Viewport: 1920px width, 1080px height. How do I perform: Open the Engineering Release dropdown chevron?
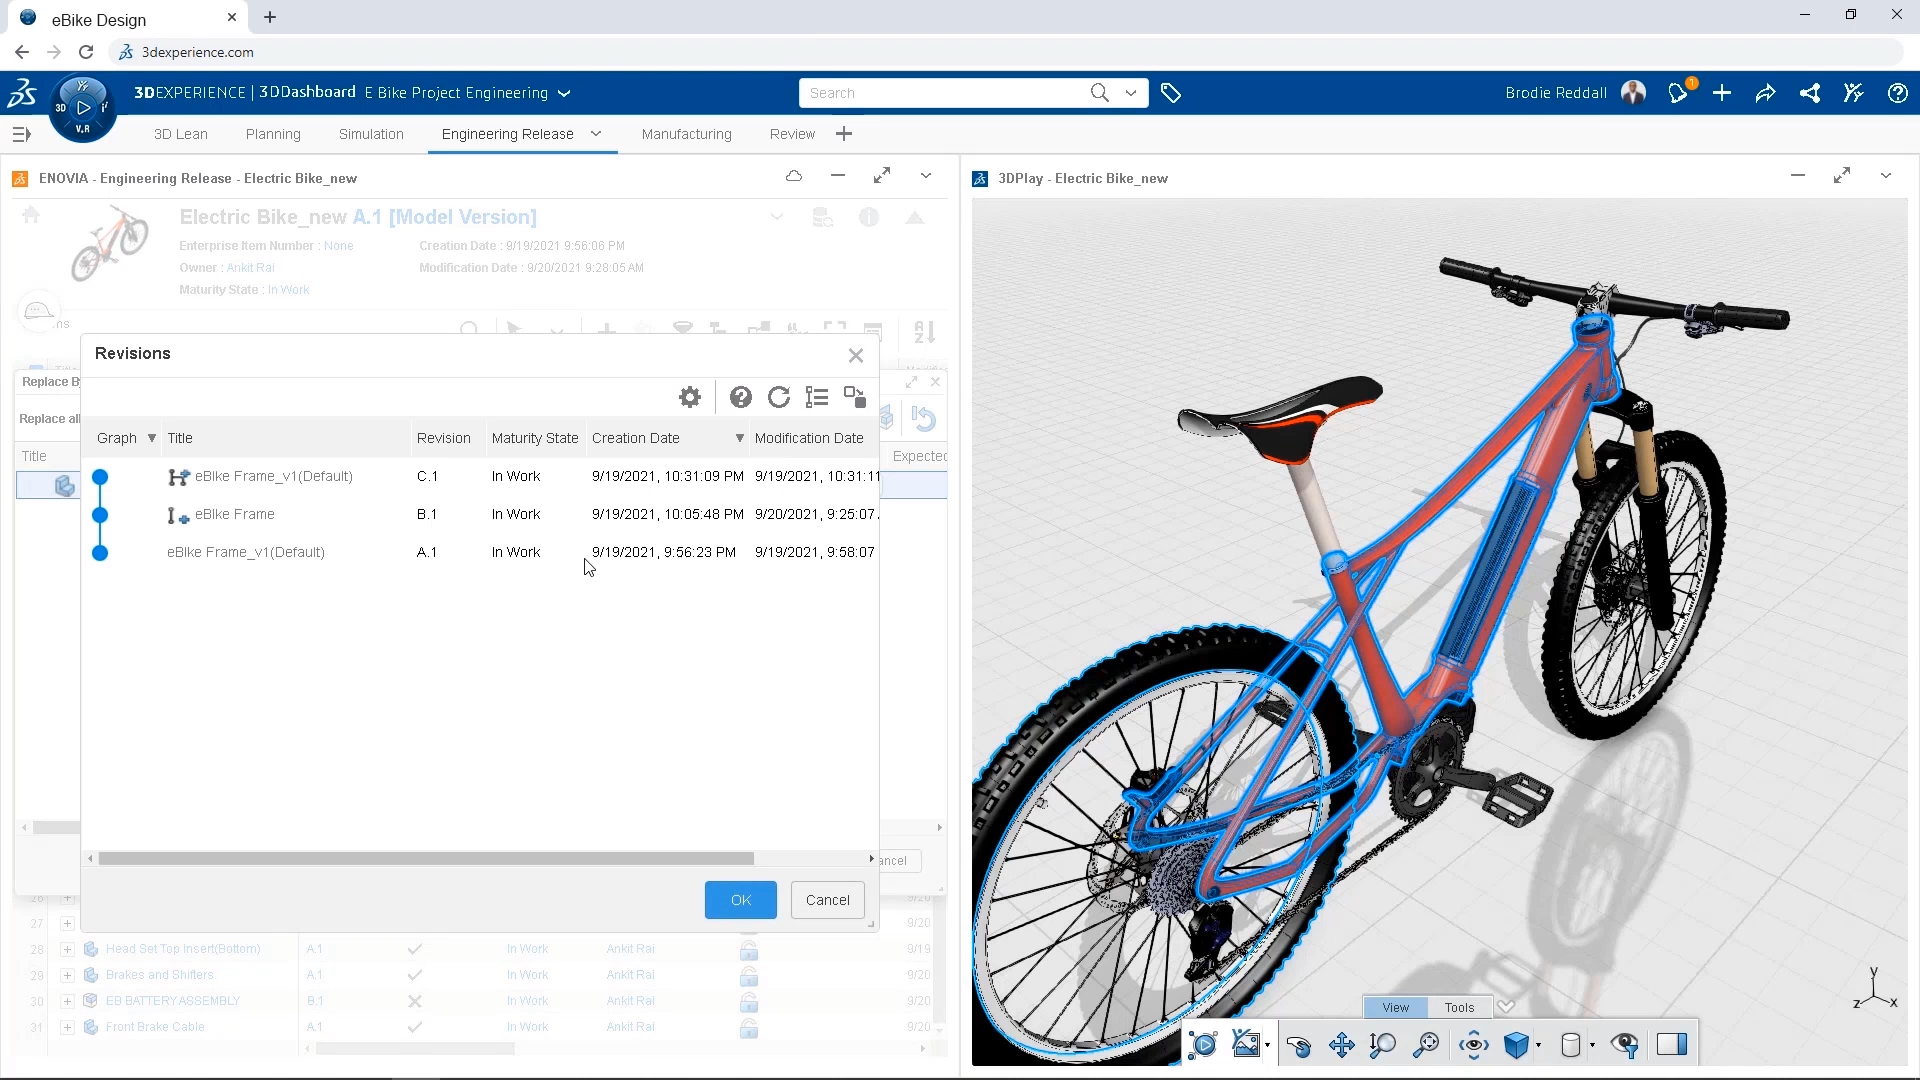coord(595,133)
